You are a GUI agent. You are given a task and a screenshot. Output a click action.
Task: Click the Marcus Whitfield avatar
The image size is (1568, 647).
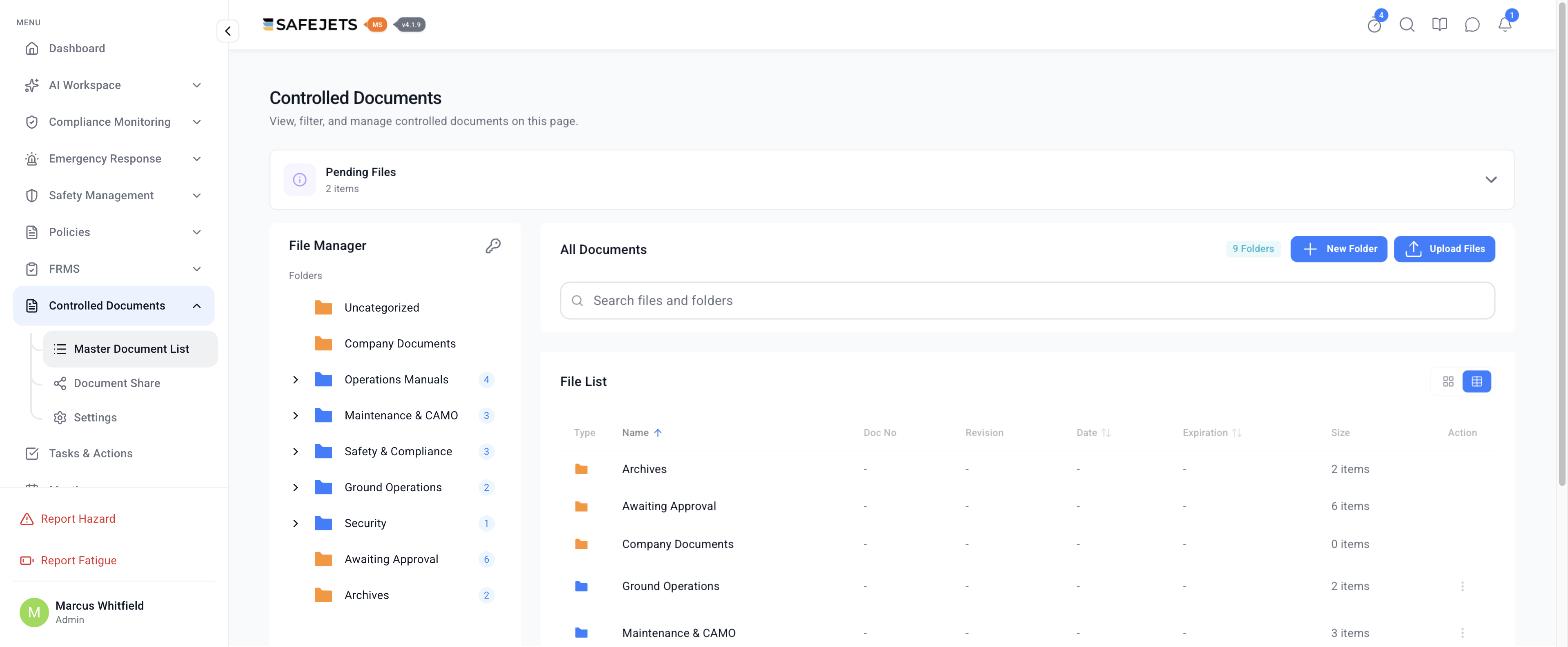pos(34,612)
